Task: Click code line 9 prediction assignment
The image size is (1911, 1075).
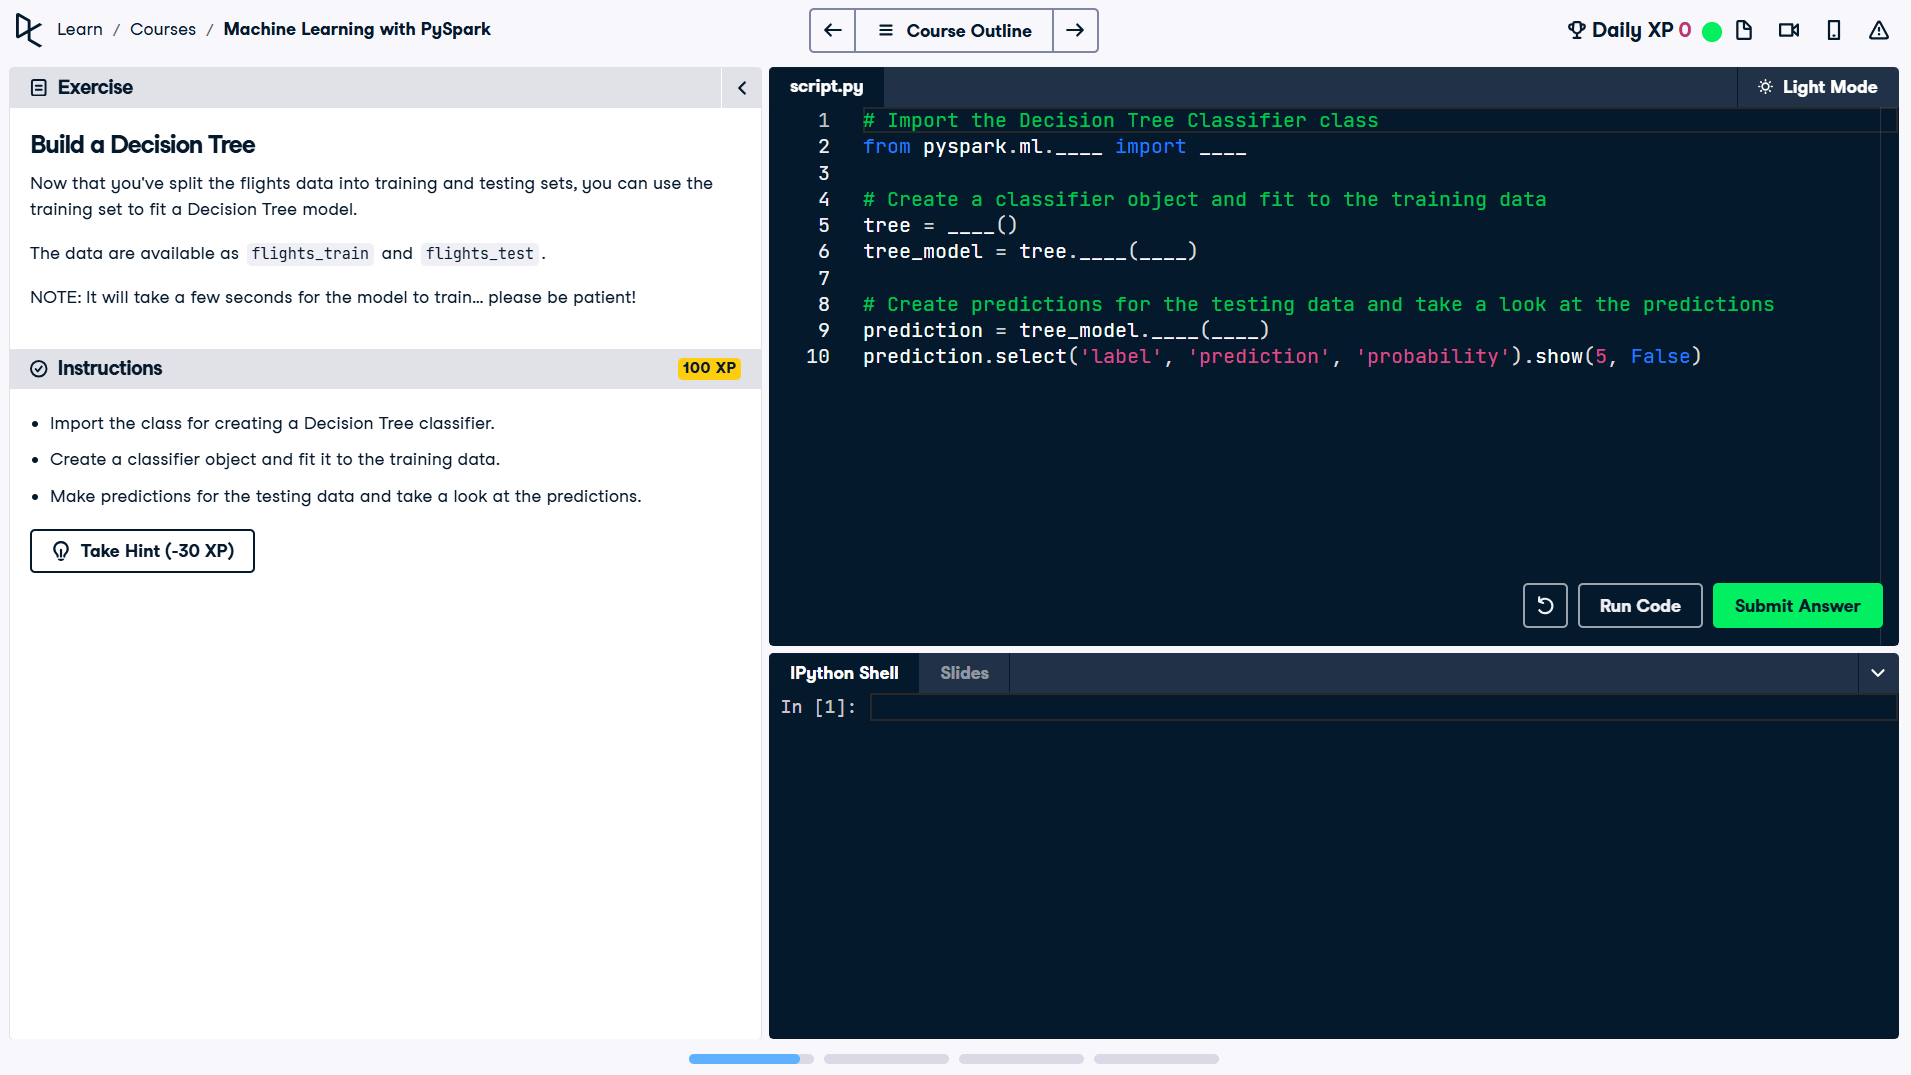Action: (x=1066, y=331)
